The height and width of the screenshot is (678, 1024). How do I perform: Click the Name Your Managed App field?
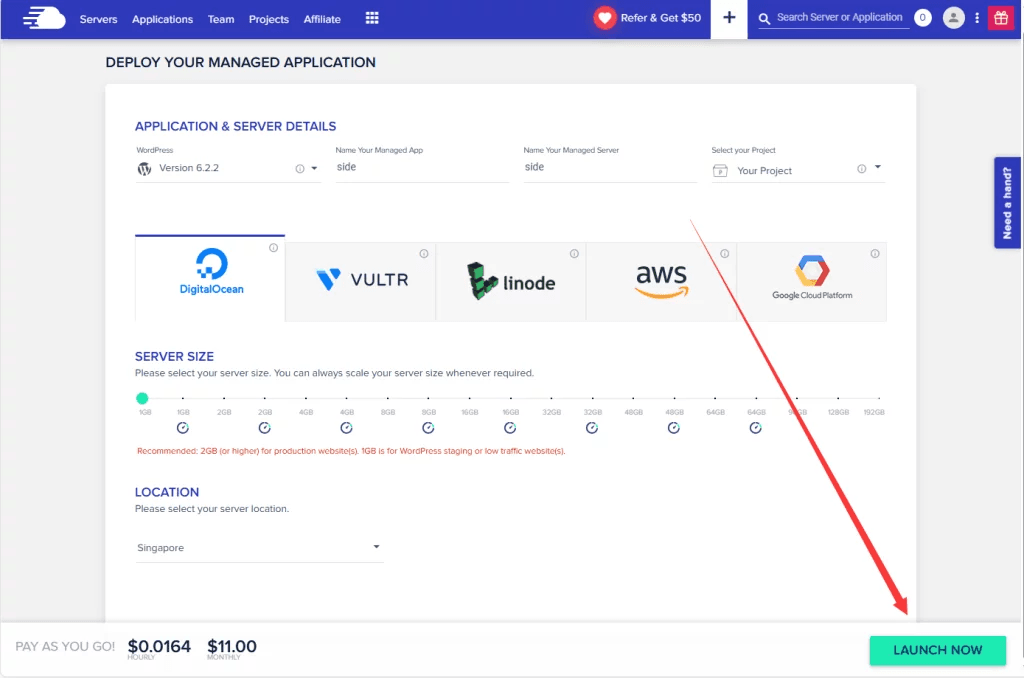(x=422, y=167)
